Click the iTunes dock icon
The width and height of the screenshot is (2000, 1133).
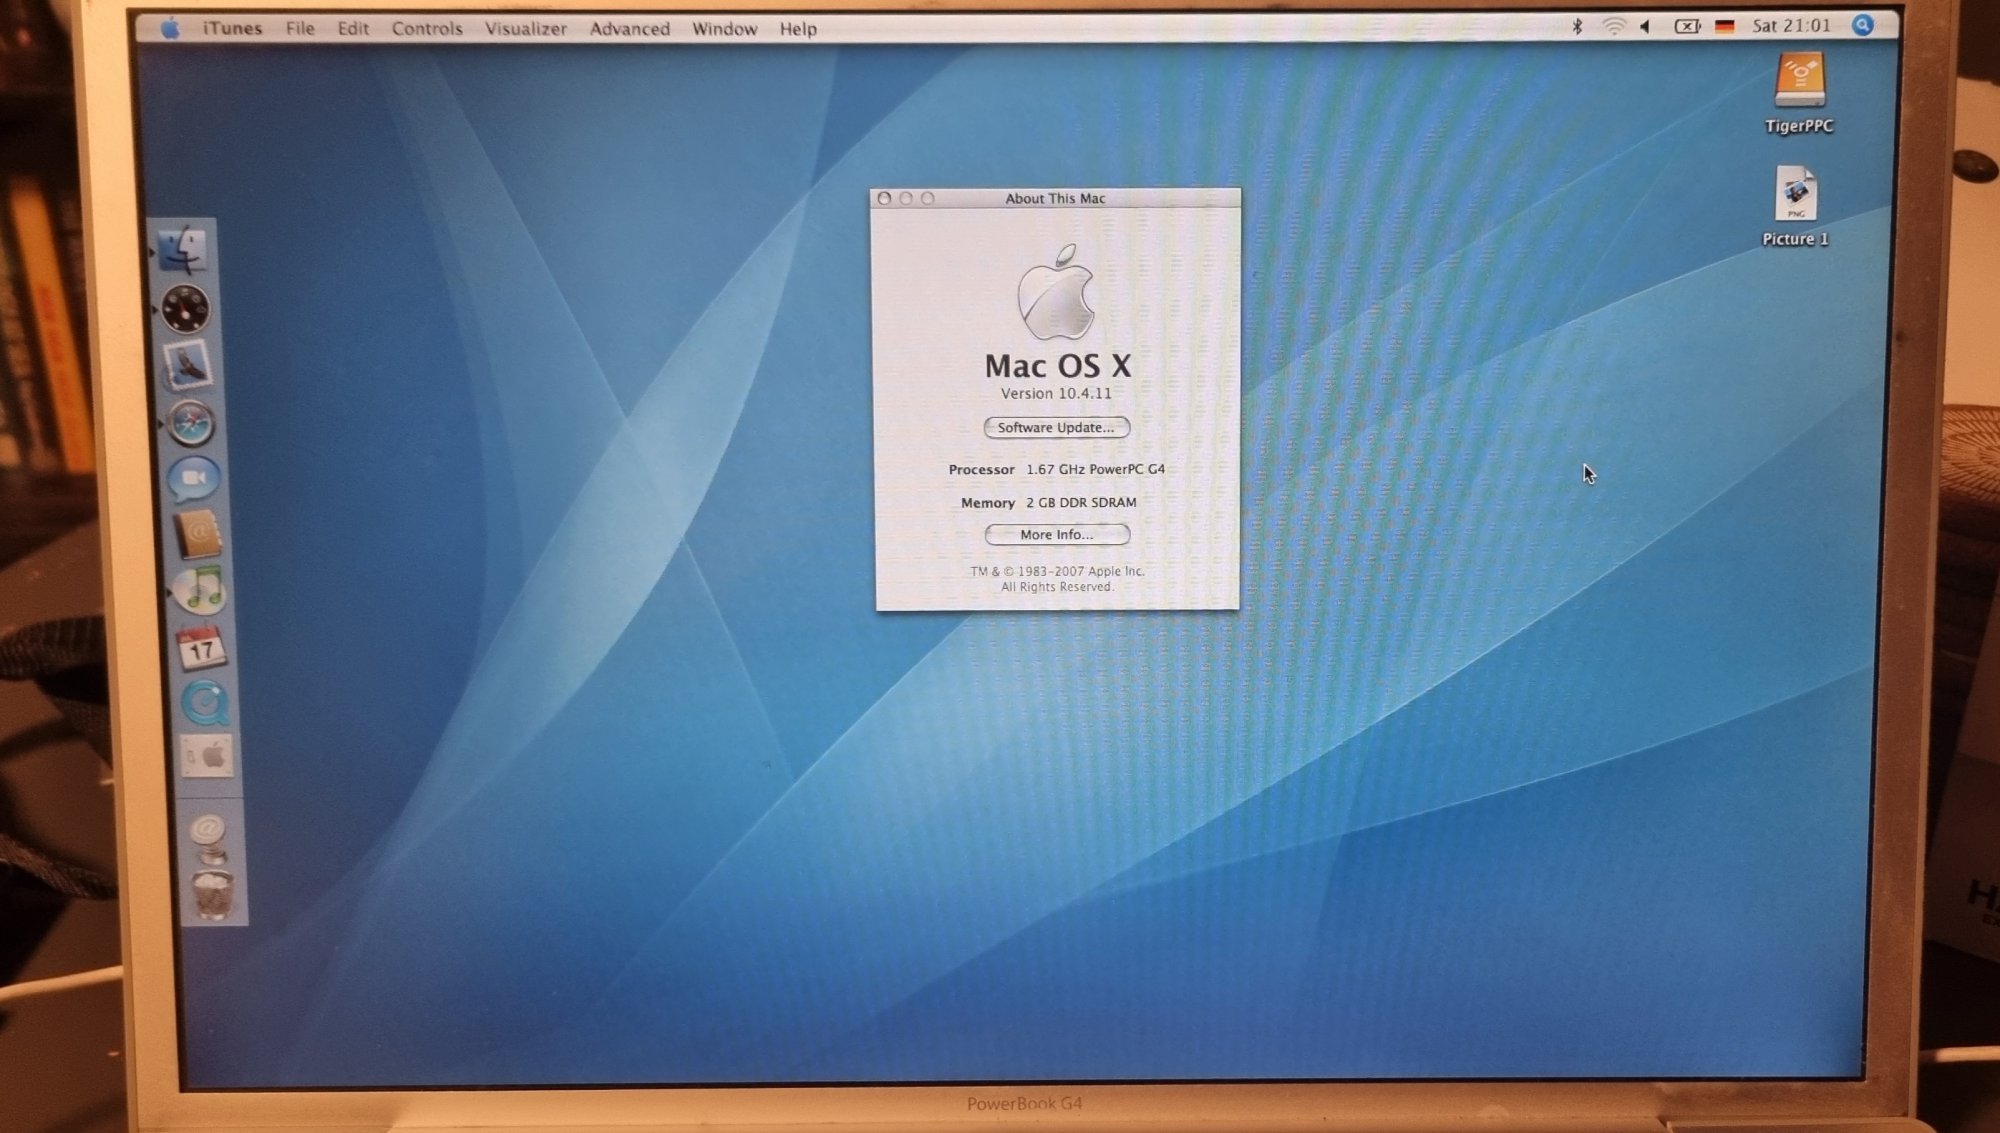click(201, 591)
